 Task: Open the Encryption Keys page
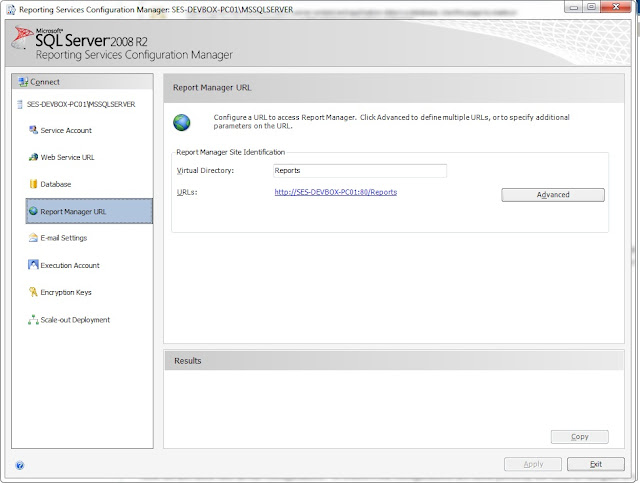click(x=66, y=292)
